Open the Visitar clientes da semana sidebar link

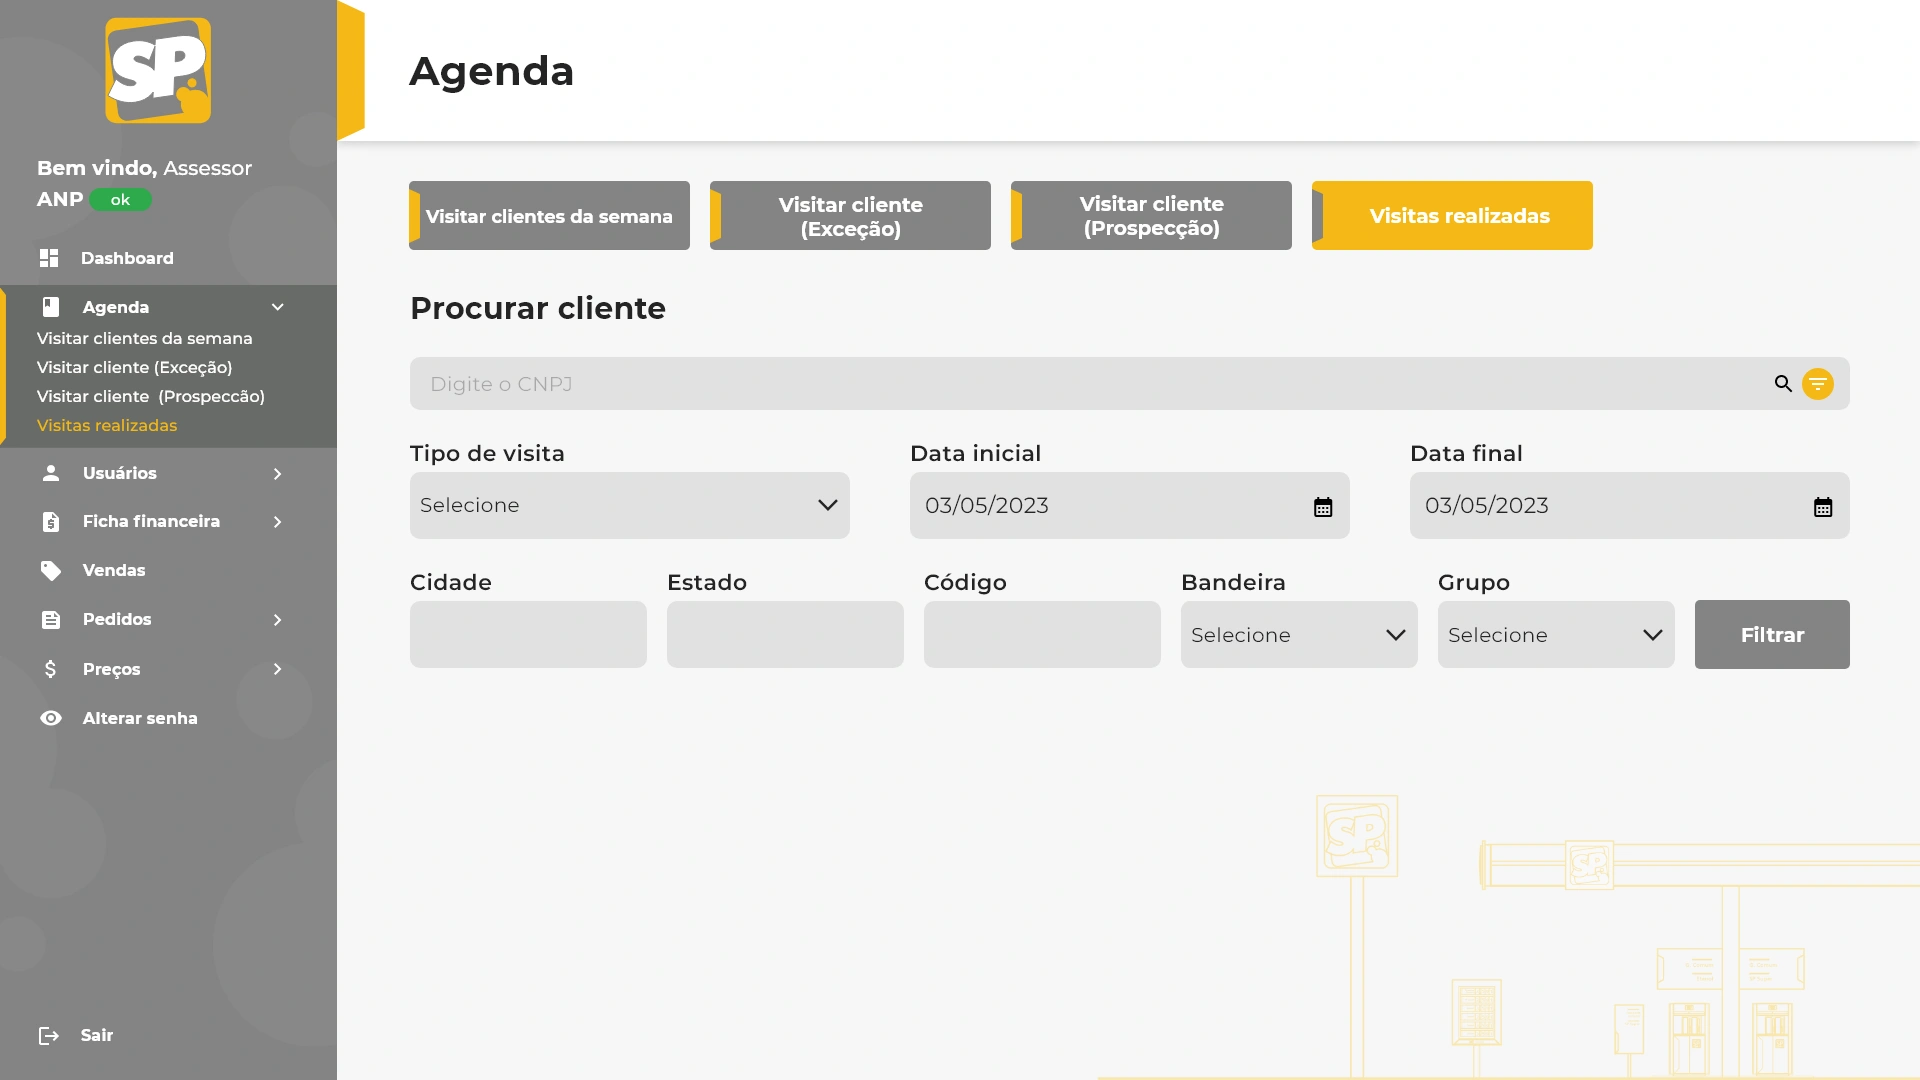[145, 338]
